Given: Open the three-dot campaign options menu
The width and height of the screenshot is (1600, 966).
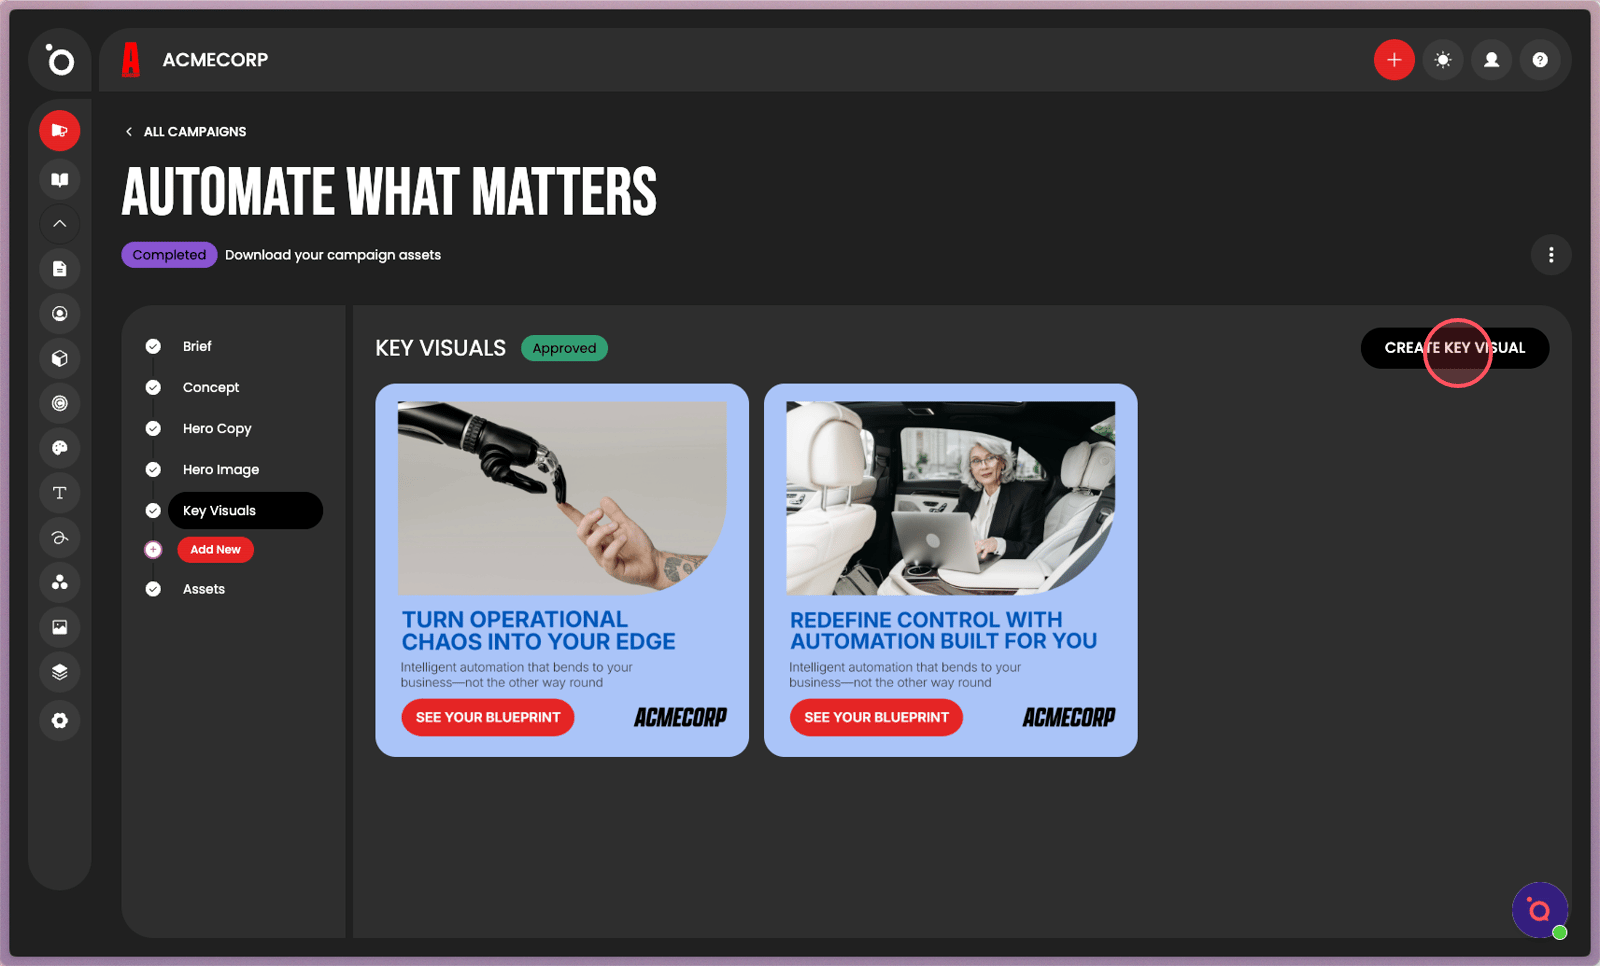Looking at the screenshot, I should pos(1551,255).
